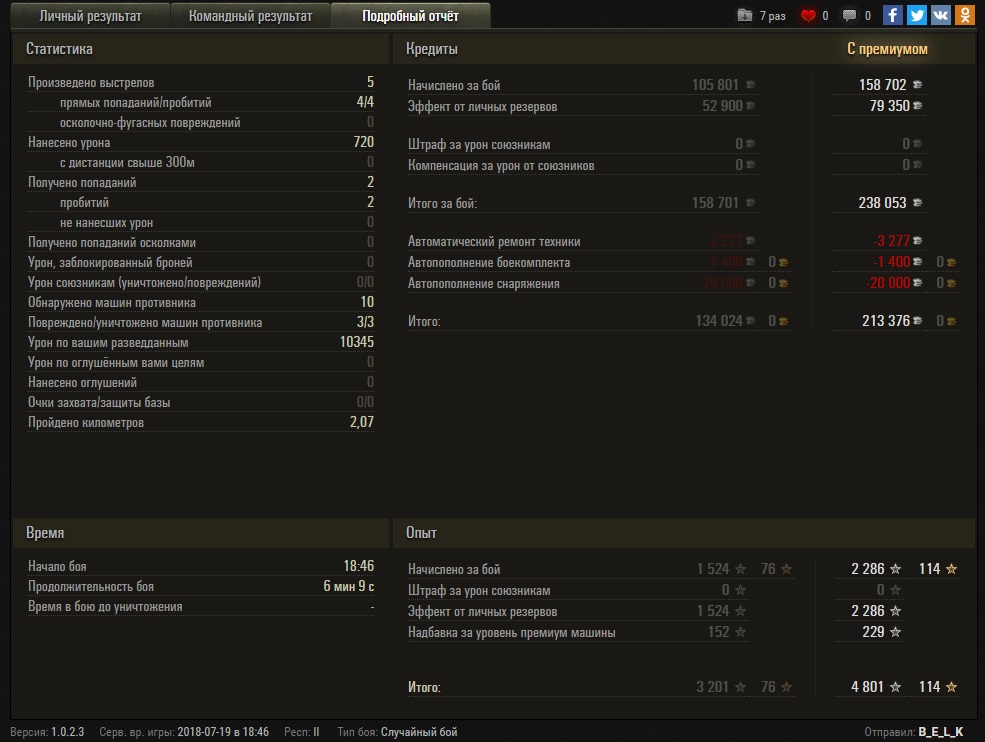The image size is (985, 742).
Task: Click Получено попаданий row
Action: [x=201, y=182]
